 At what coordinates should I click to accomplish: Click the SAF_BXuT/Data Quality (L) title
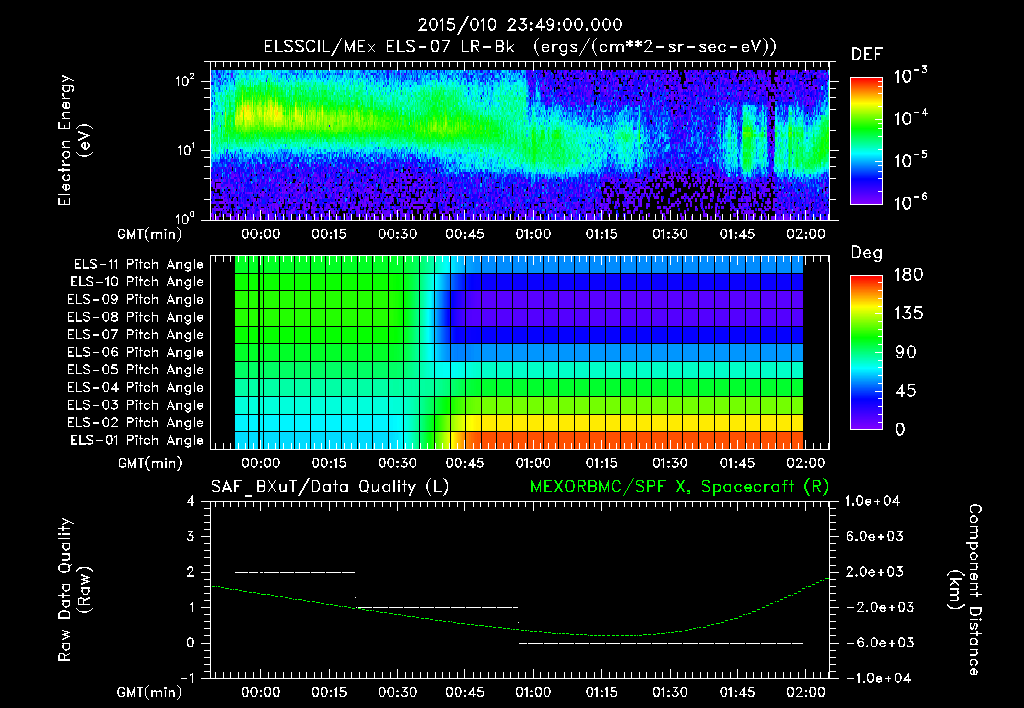point(330,487)
